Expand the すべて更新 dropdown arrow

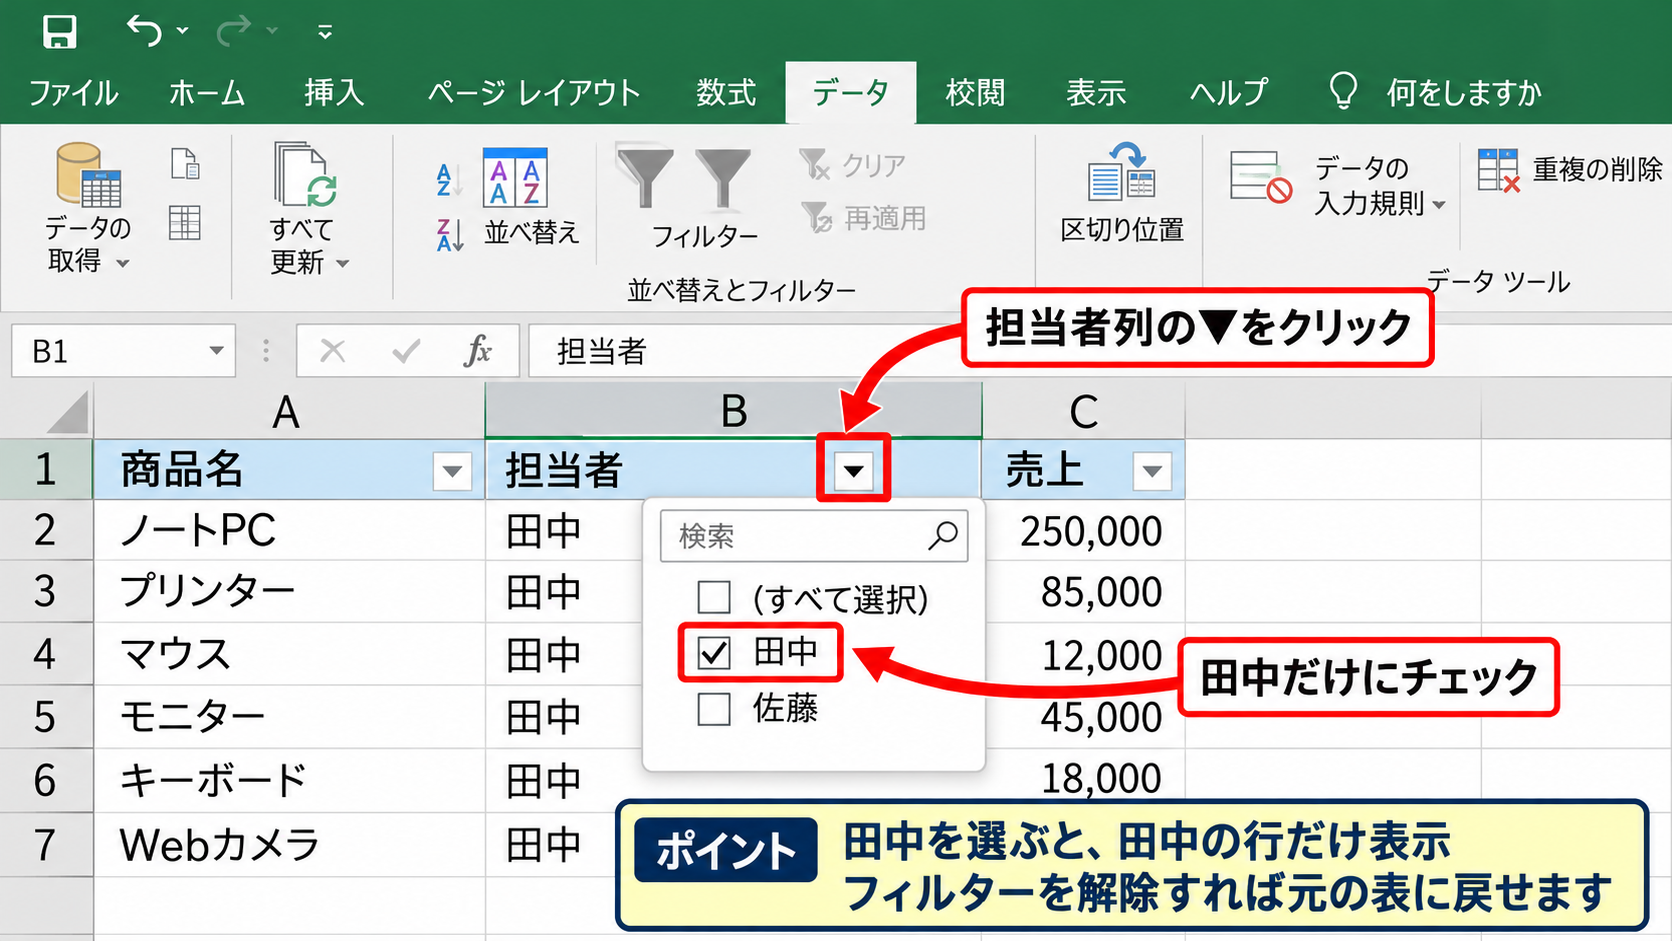343,264
